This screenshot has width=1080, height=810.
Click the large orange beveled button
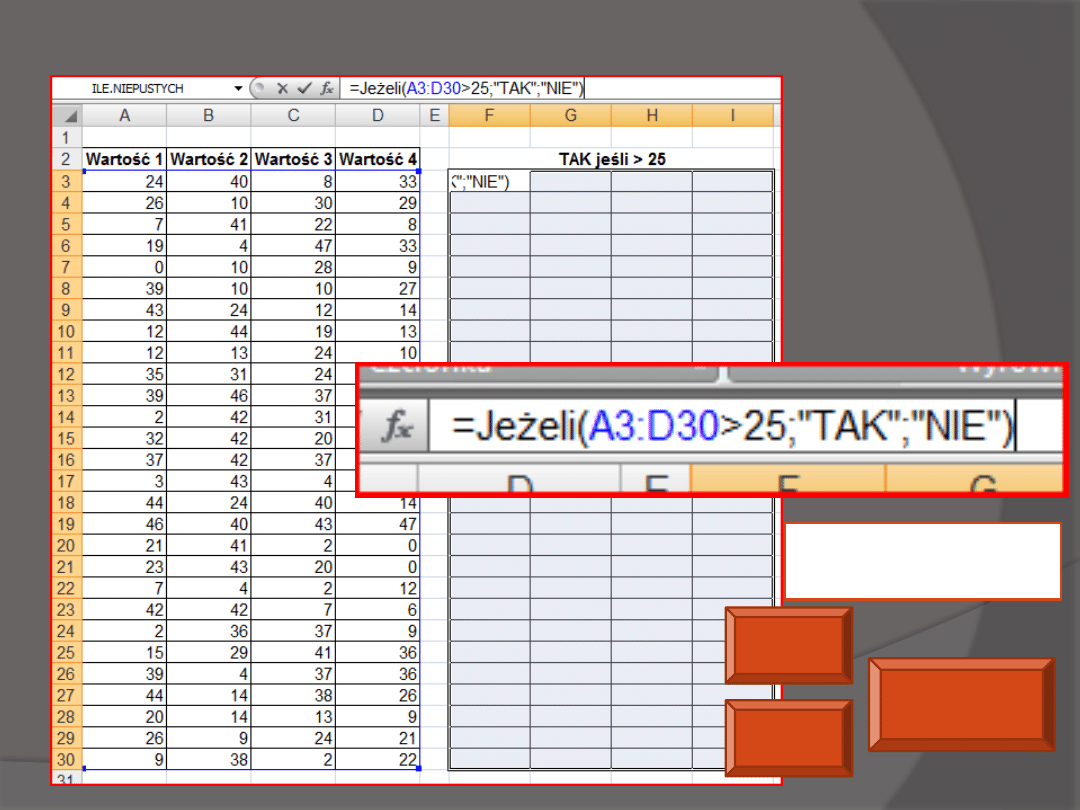[x=961, y=704]
